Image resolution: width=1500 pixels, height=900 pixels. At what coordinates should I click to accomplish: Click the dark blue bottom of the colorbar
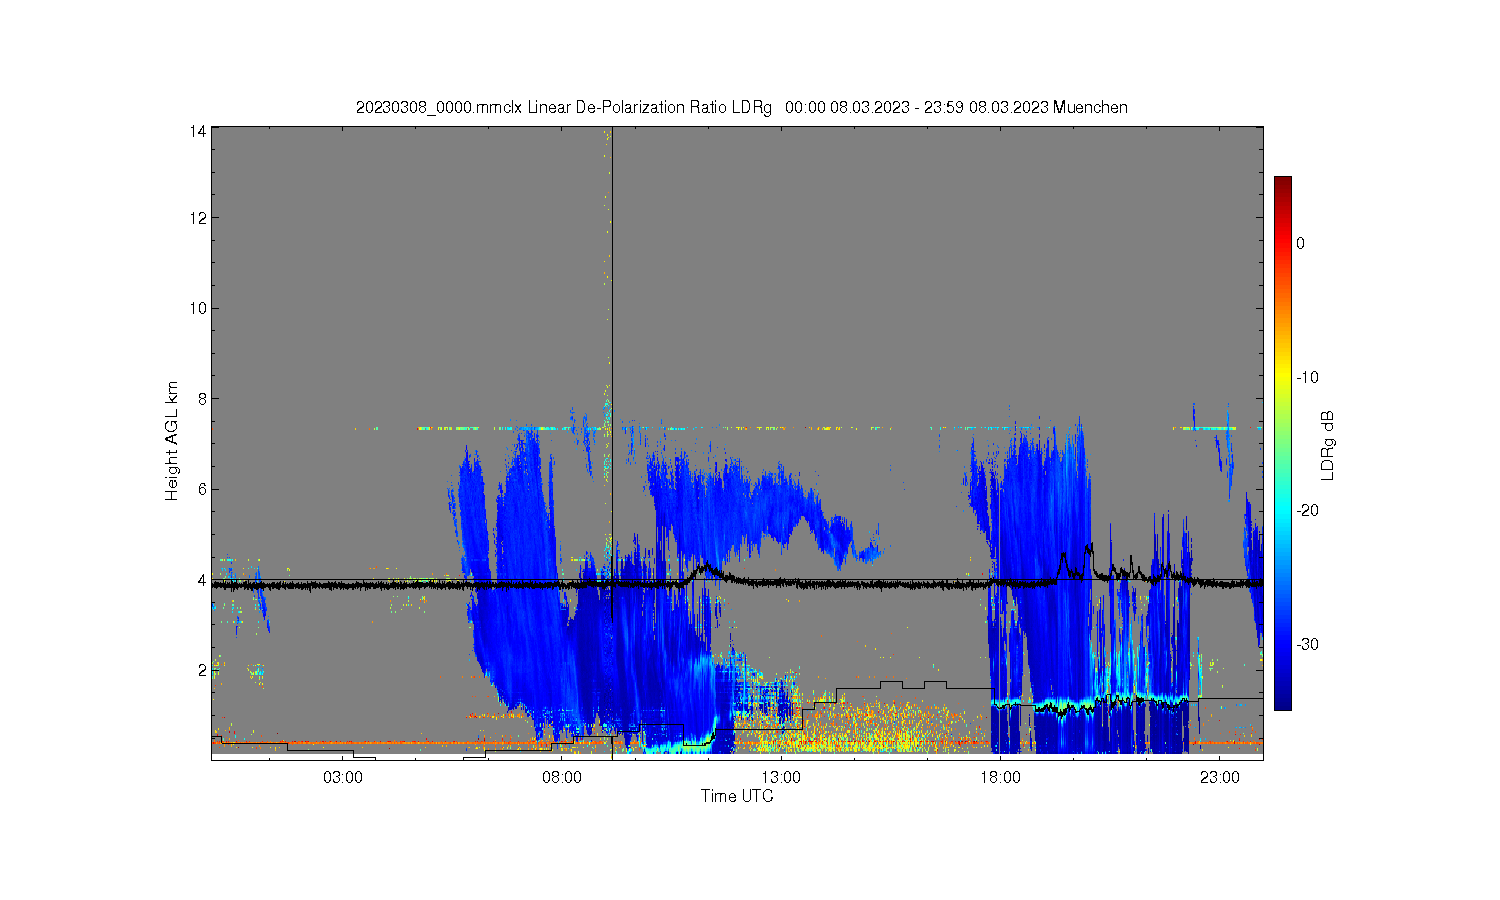point(1282,700)
